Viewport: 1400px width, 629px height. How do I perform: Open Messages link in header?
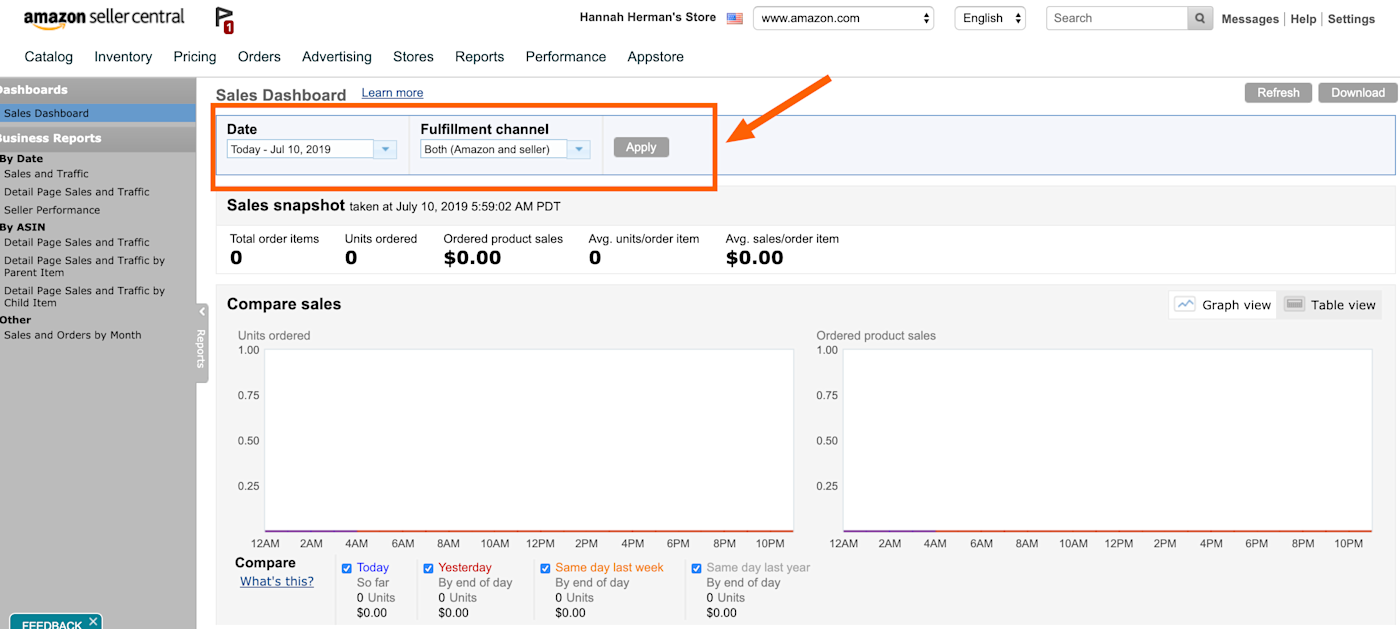[x=1250, y=19]
